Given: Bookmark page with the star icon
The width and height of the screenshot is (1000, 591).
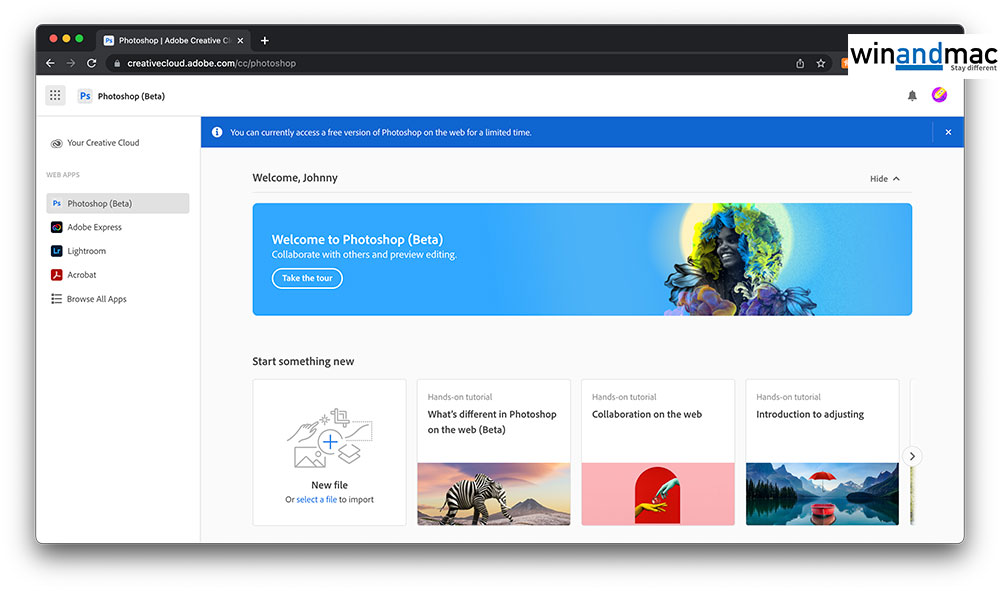Looking at the screenshot, I should (821, 63).
